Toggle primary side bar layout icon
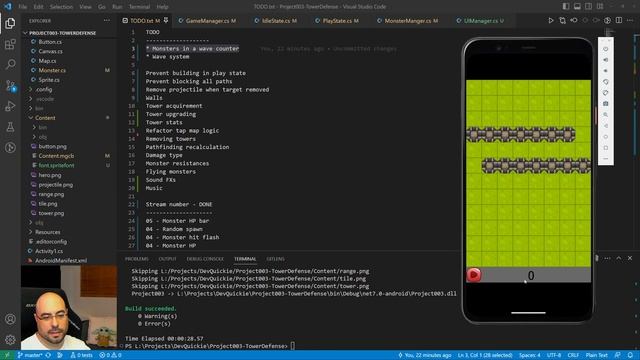640x360 pixels. pos(566,7)
